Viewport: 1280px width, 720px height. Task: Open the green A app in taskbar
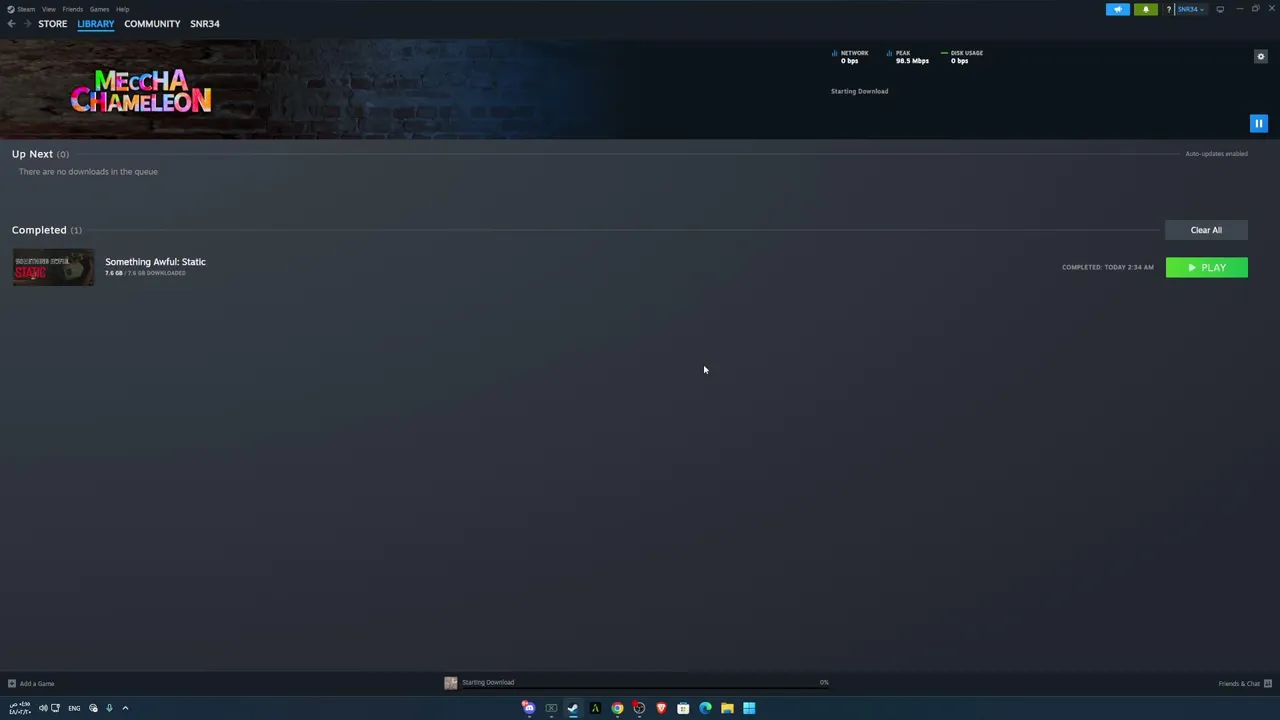click(595, 708)
